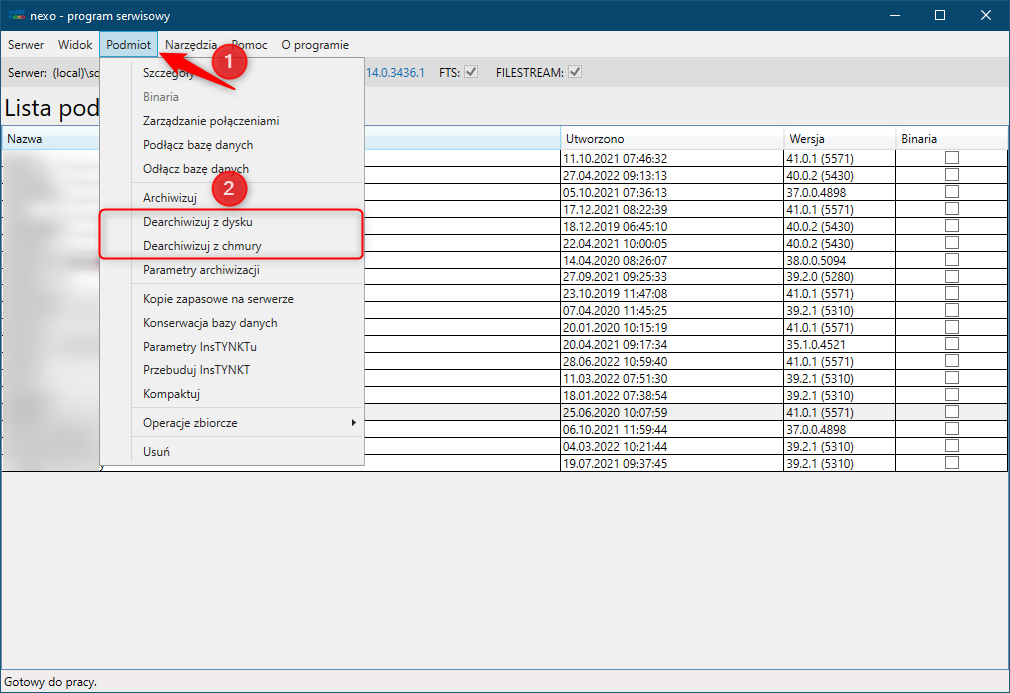Viewport: 1010px width, 693px height.
Task: Open the Serwer menu
Action: pyautogui.click(x=26, y=45)
